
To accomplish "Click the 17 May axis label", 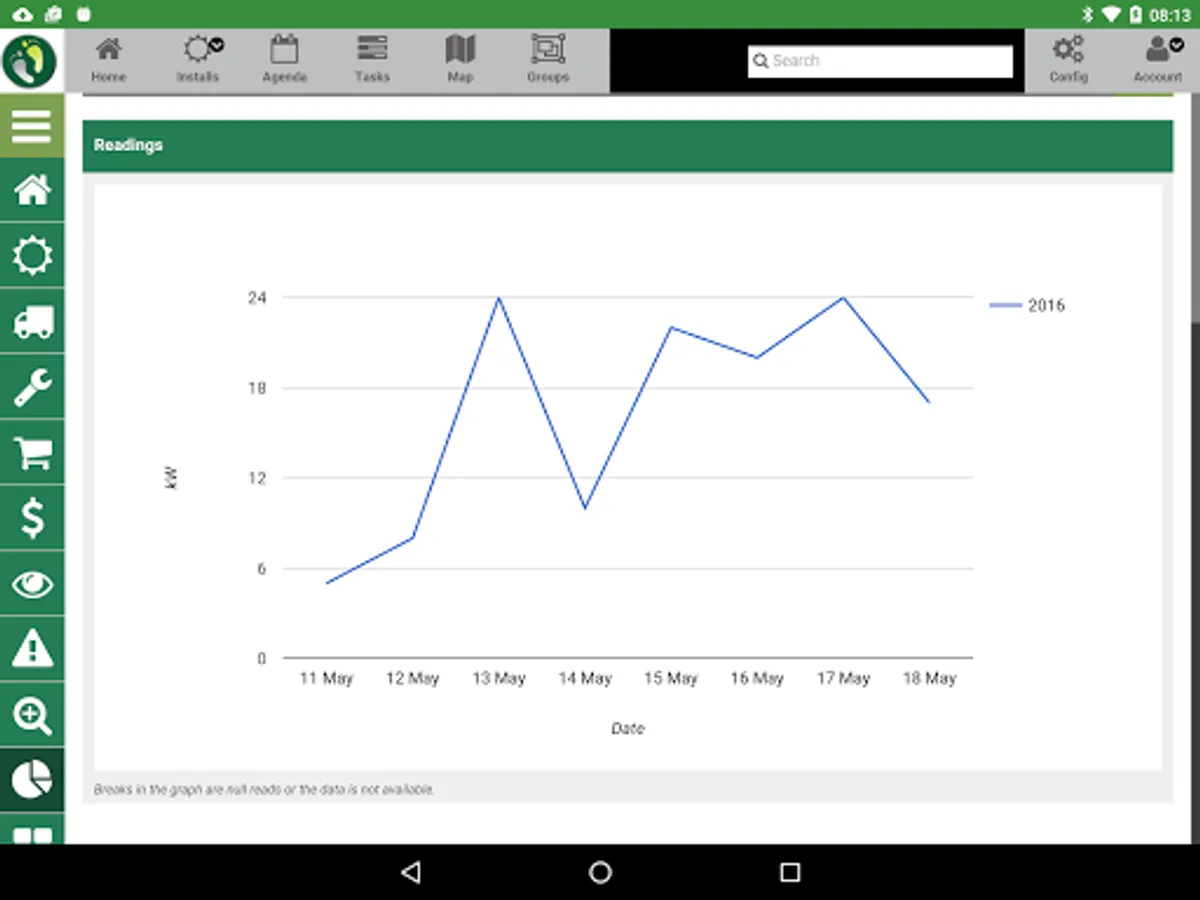I will (843, 678).
